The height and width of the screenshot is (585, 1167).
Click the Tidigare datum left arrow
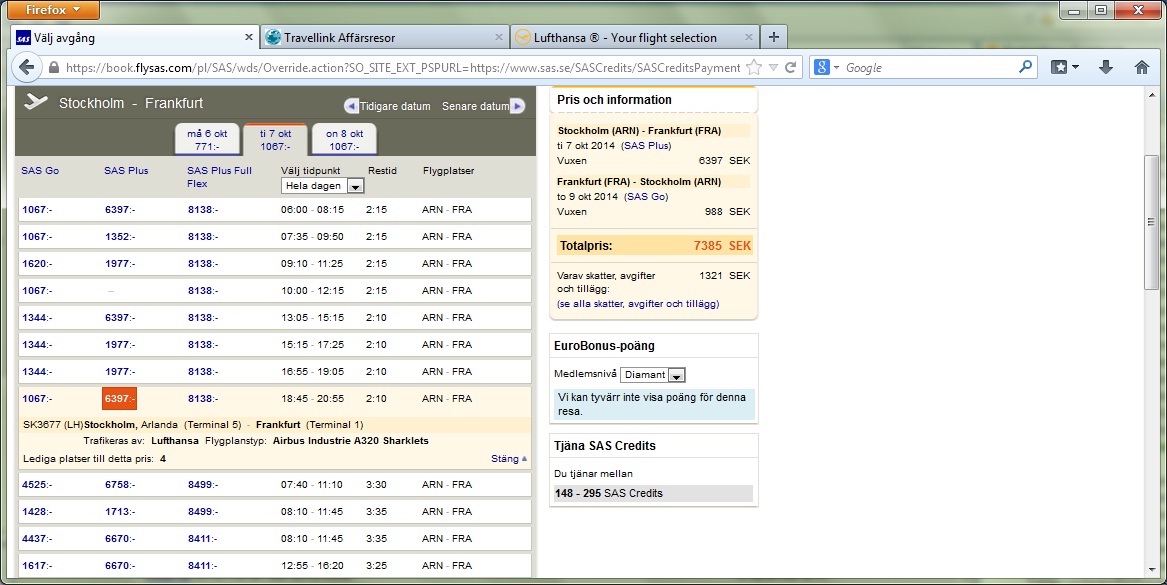[351, 106]
